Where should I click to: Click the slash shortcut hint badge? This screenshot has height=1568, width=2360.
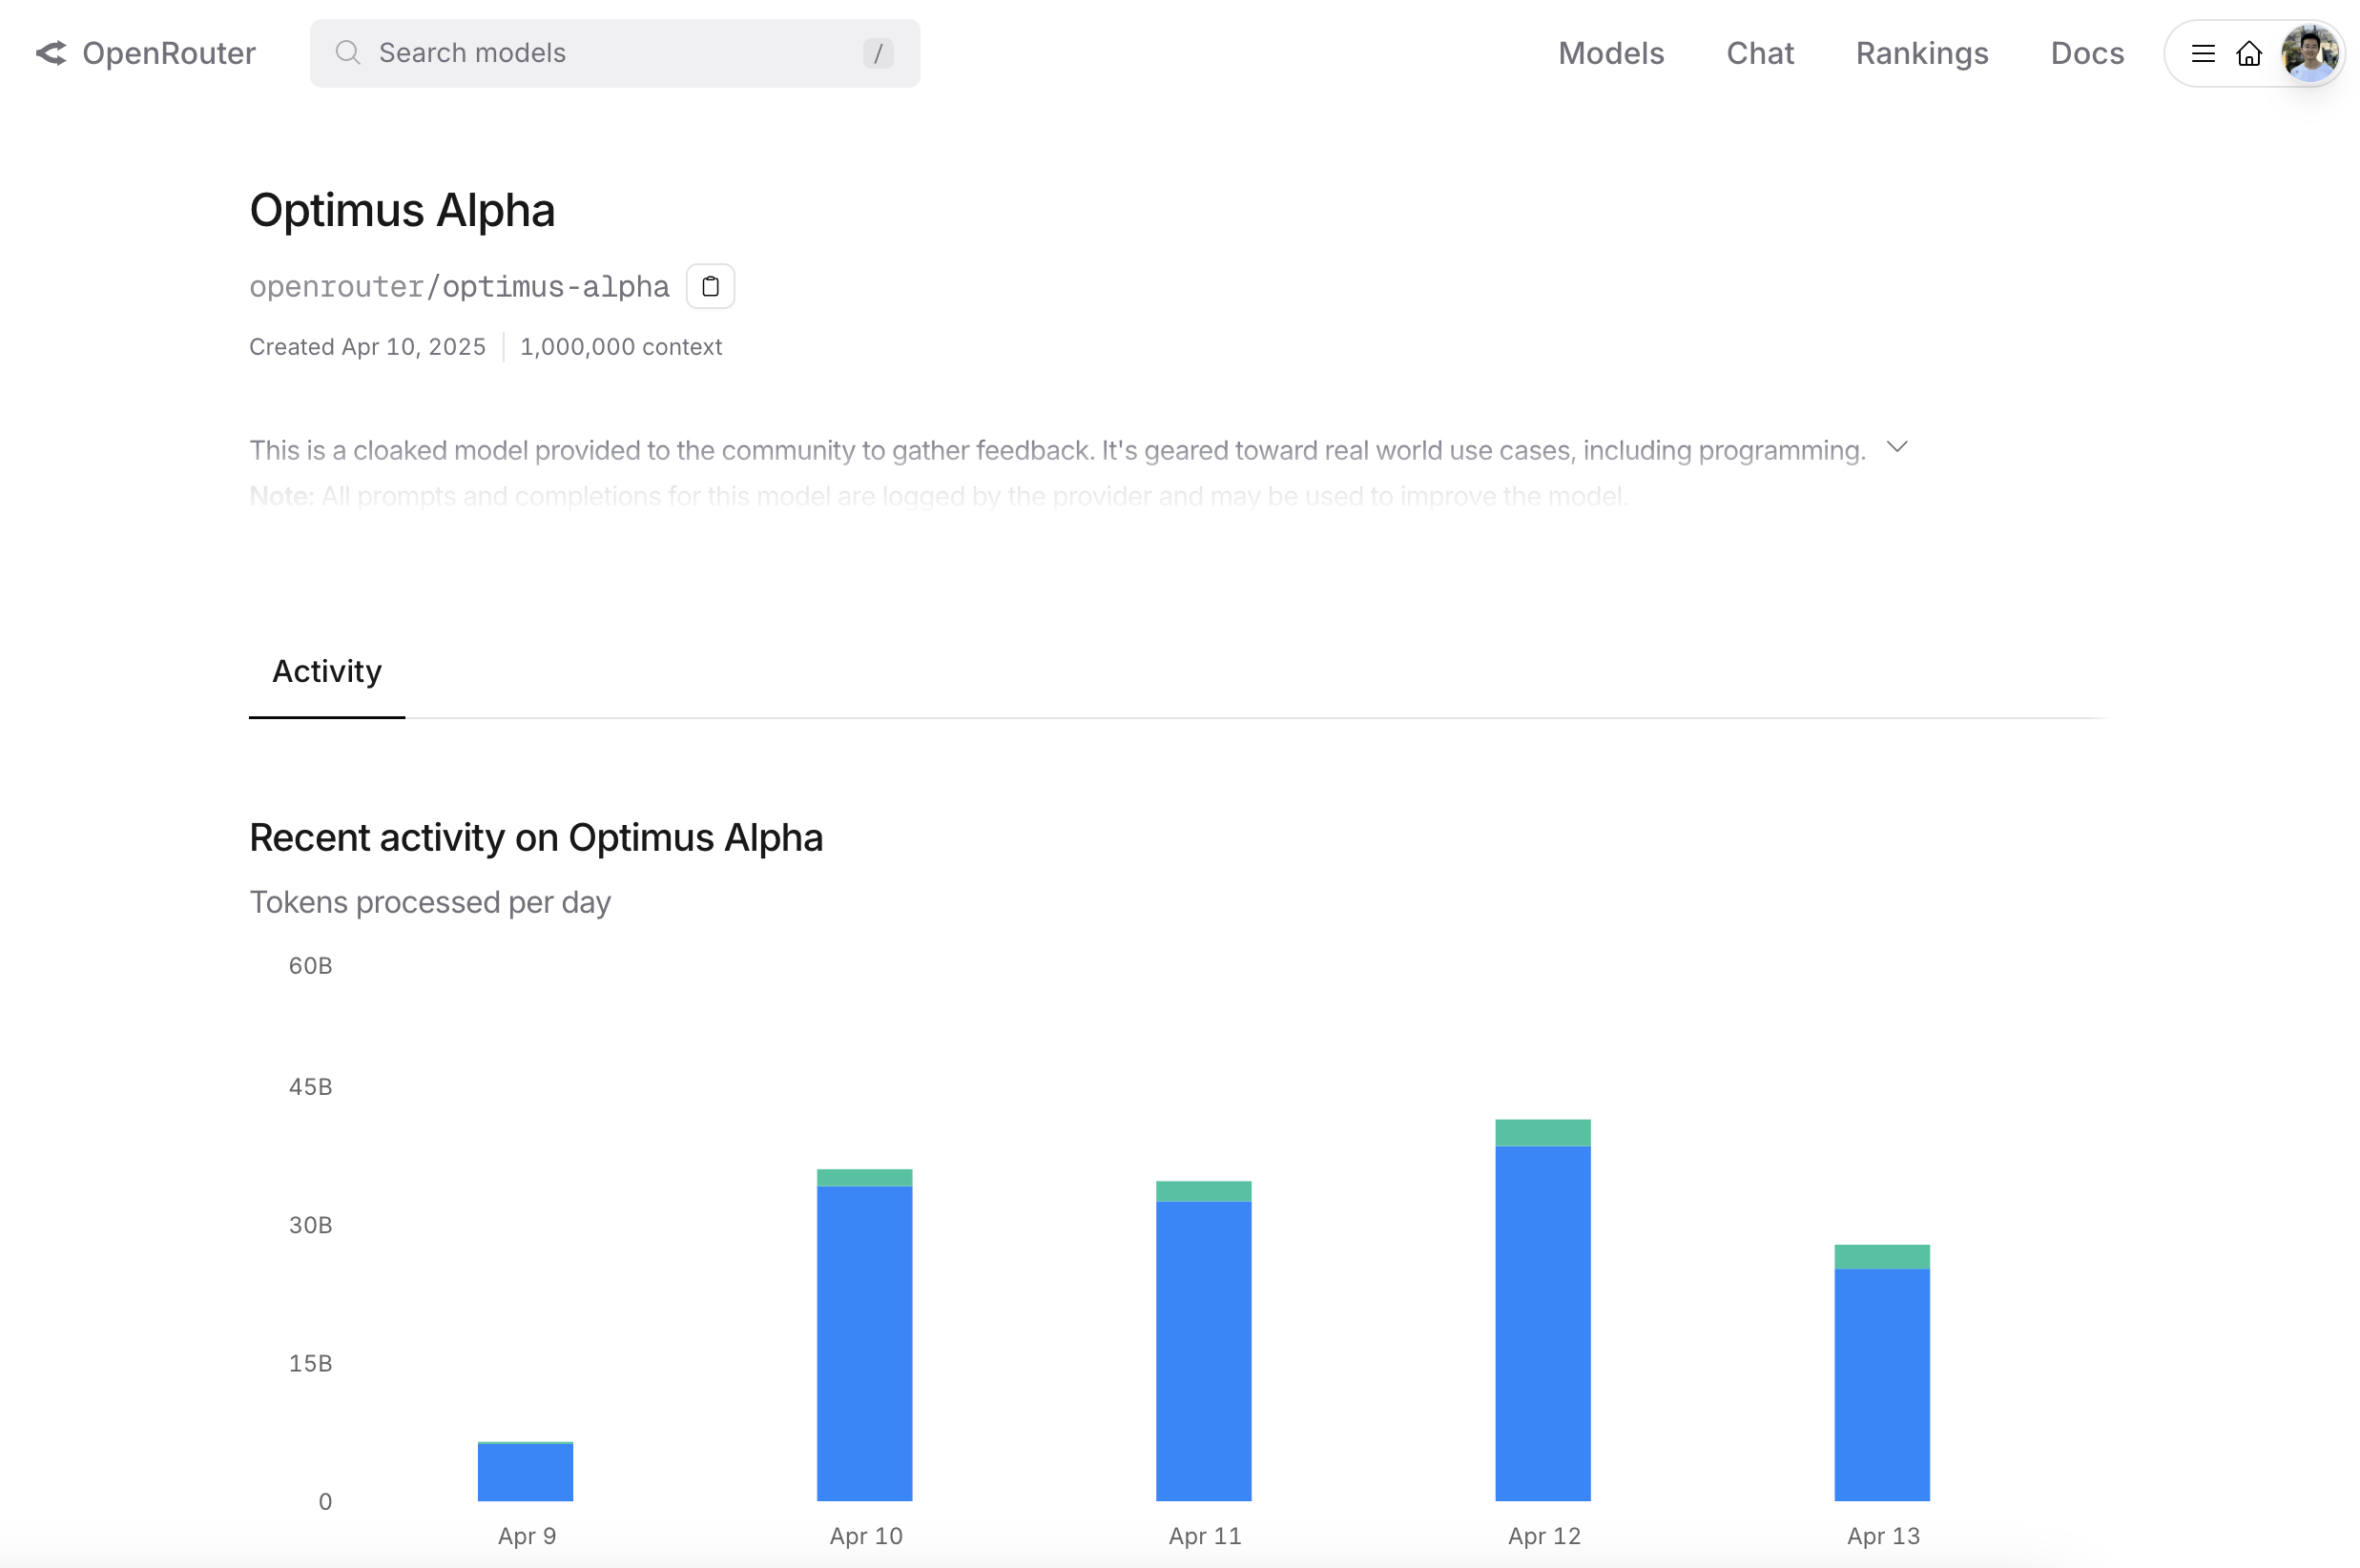(877, 53)
